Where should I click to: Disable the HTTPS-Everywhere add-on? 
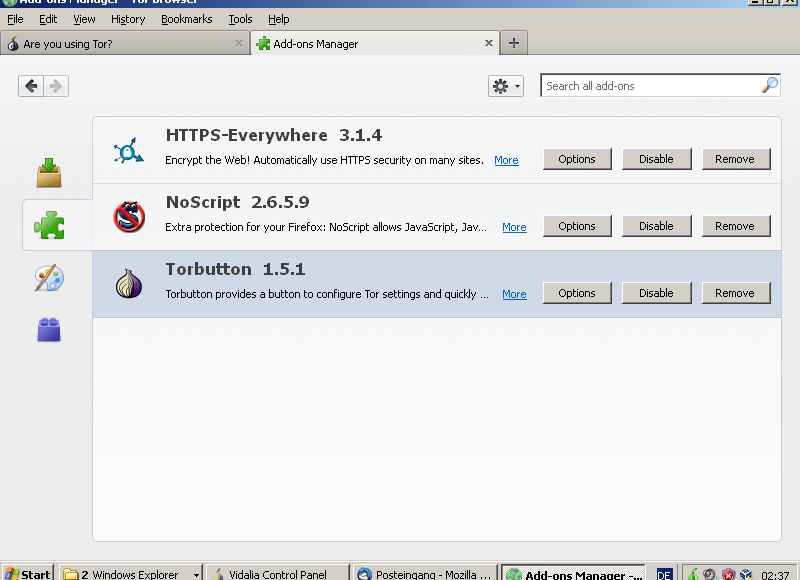click(656, 159)
